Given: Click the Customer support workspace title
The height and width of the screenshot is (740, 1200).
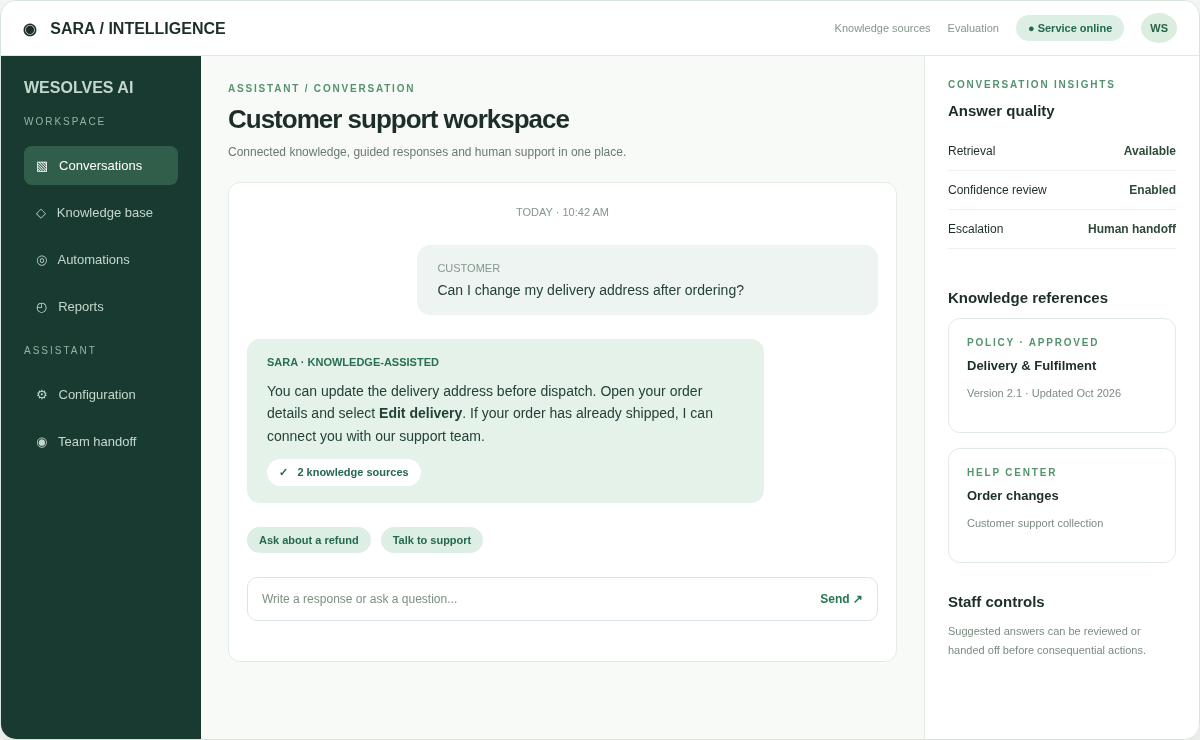Looking at the screenshot, I should [x=398, y=119].
